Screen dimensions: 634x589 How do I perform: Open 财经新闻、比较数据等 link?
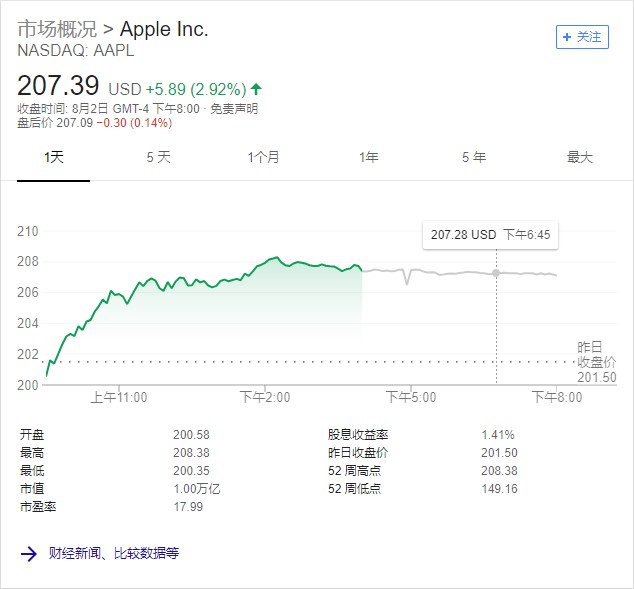tap(114, 553)
